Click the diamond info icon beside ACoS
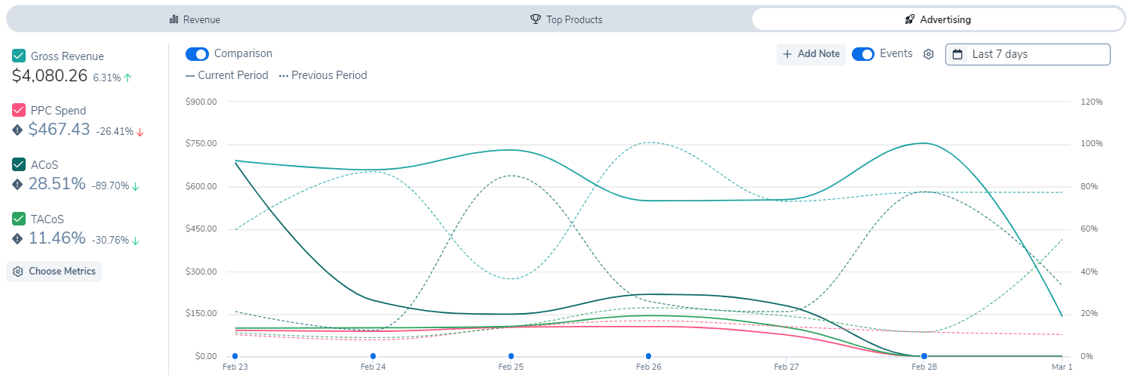 18,184
